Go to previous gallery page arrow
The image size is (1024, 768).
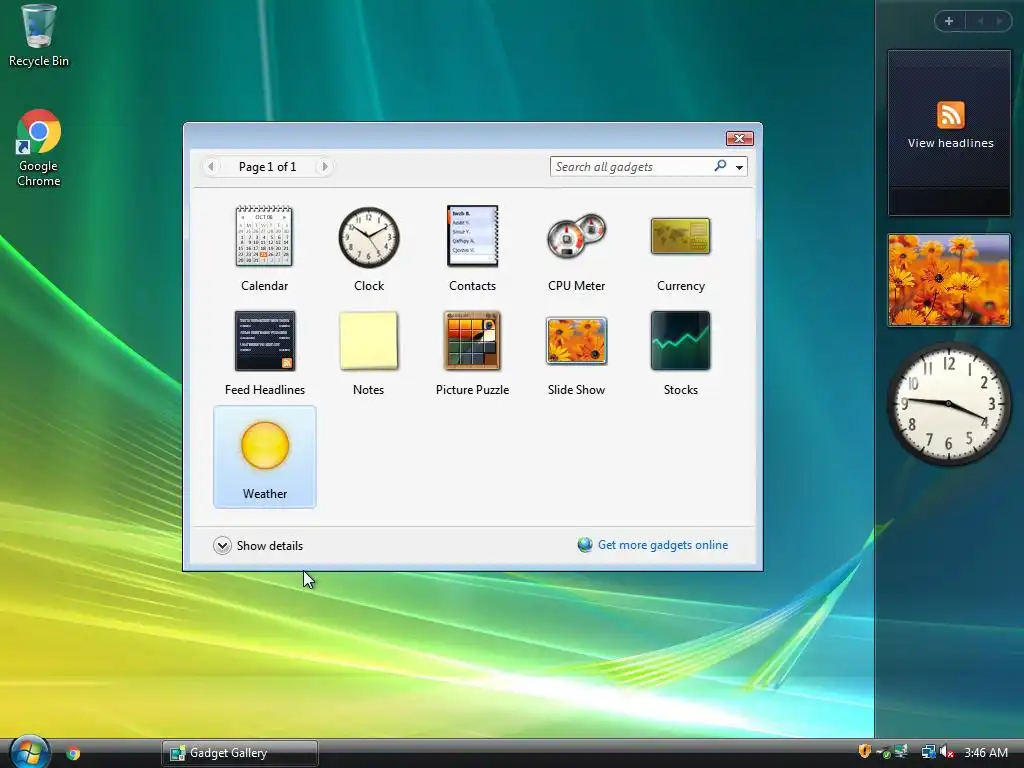point(210,167)
